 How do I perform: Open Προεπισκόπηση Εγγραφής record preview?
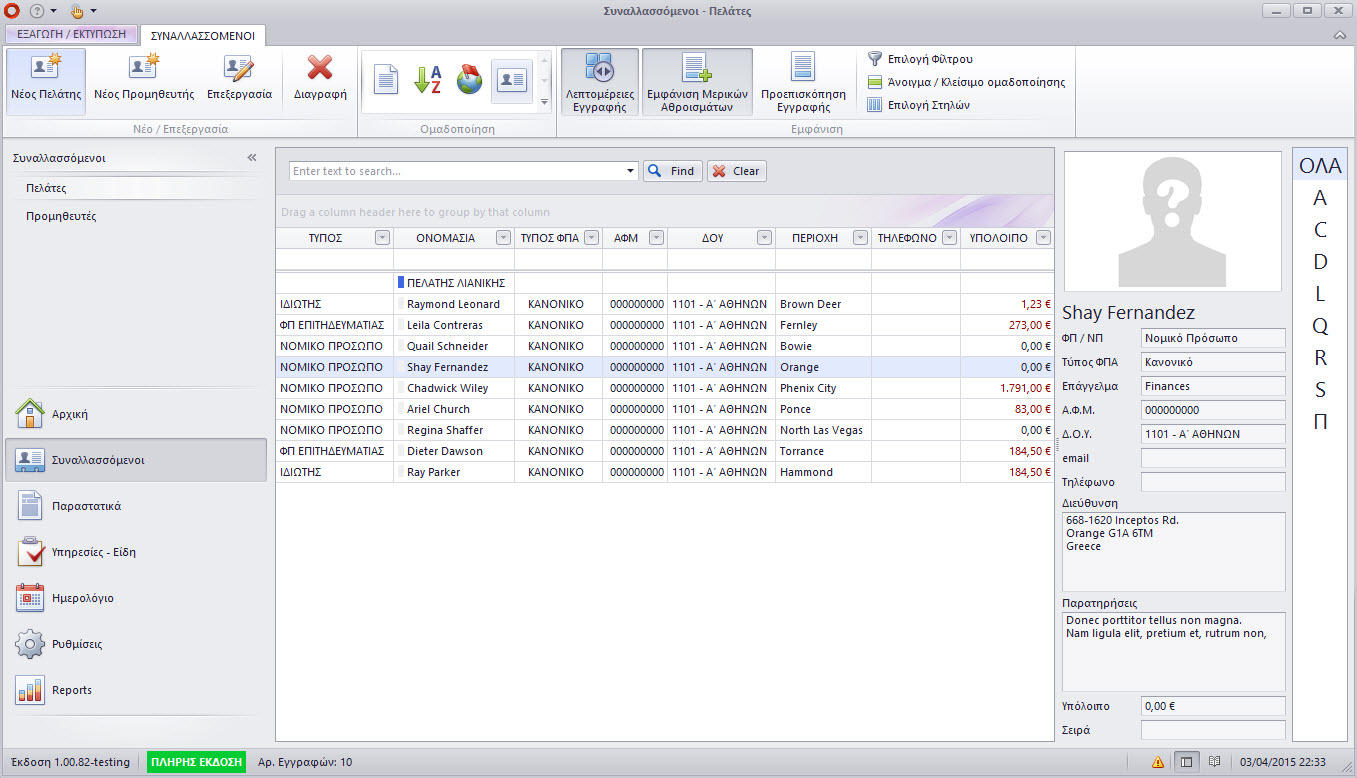(x=803, y=81)
